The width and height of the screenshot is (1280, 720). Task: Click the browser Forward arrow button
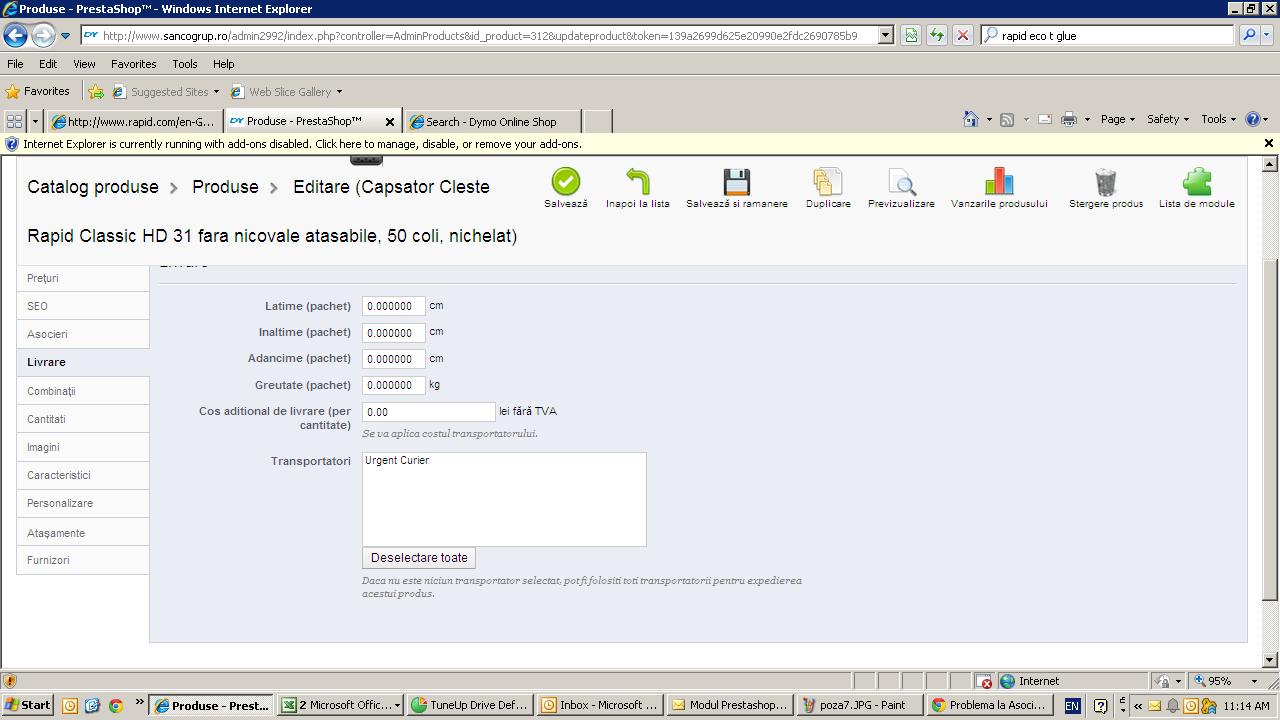[43, 35]
